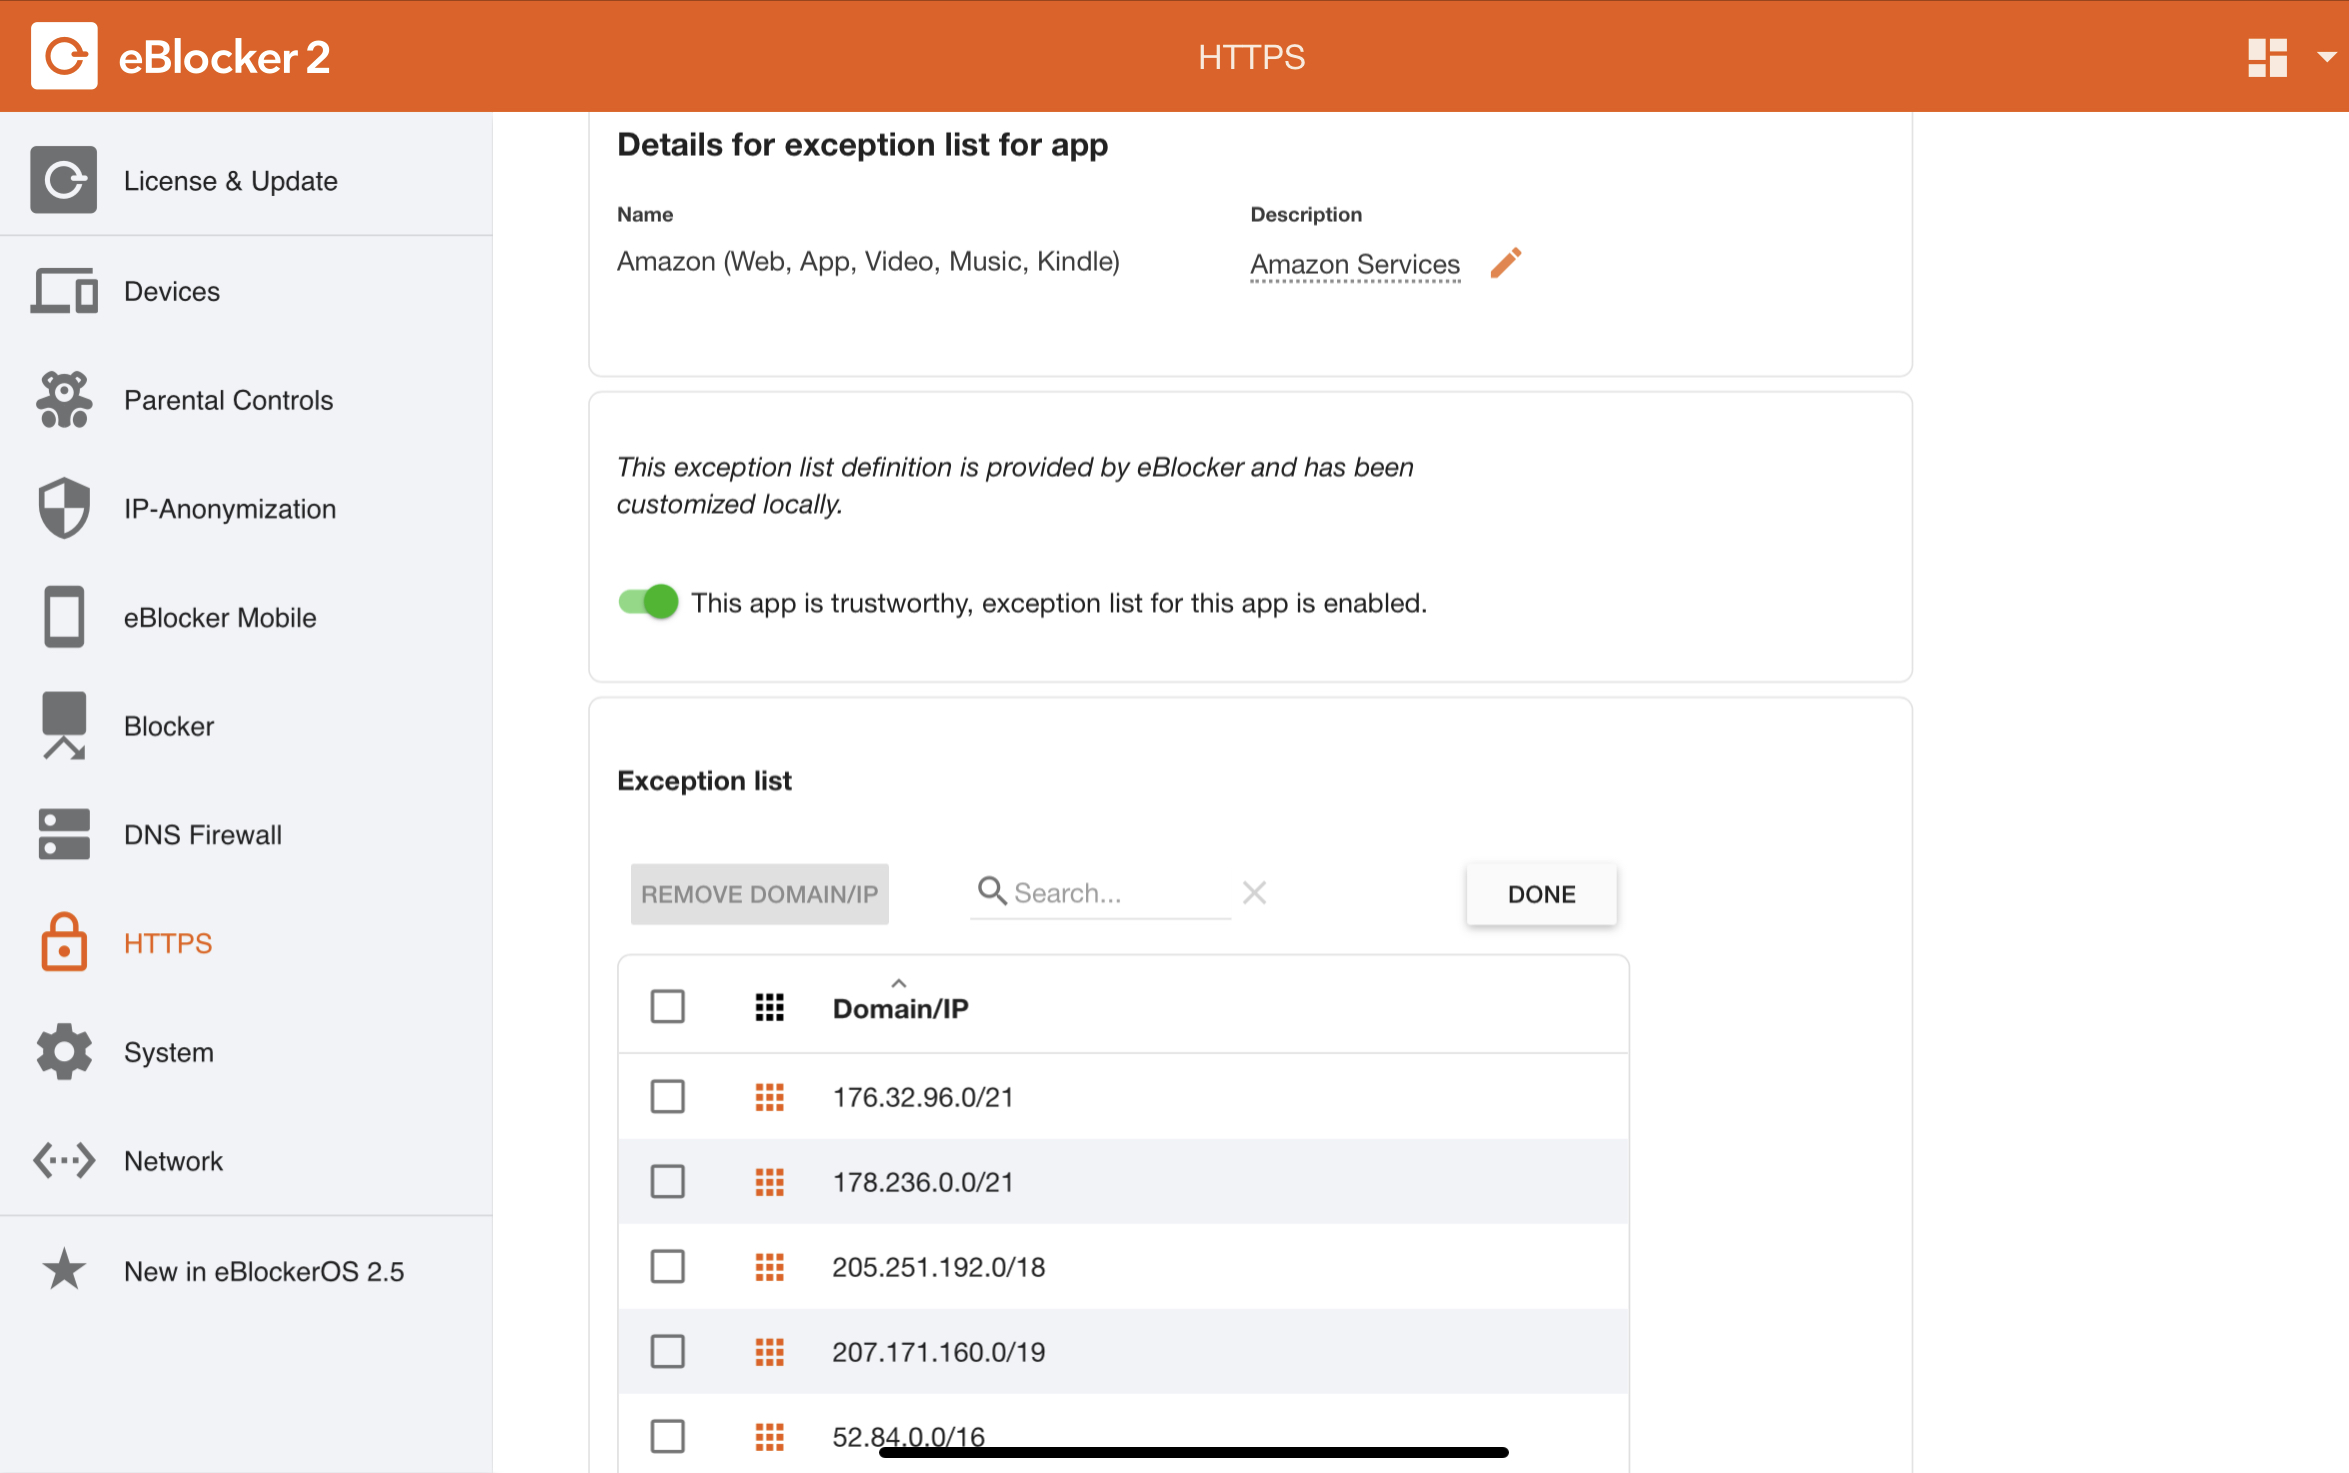Viewport: 2349px width, 1473px height.
Task: Open the Blocker section
Action: [169, 726]
